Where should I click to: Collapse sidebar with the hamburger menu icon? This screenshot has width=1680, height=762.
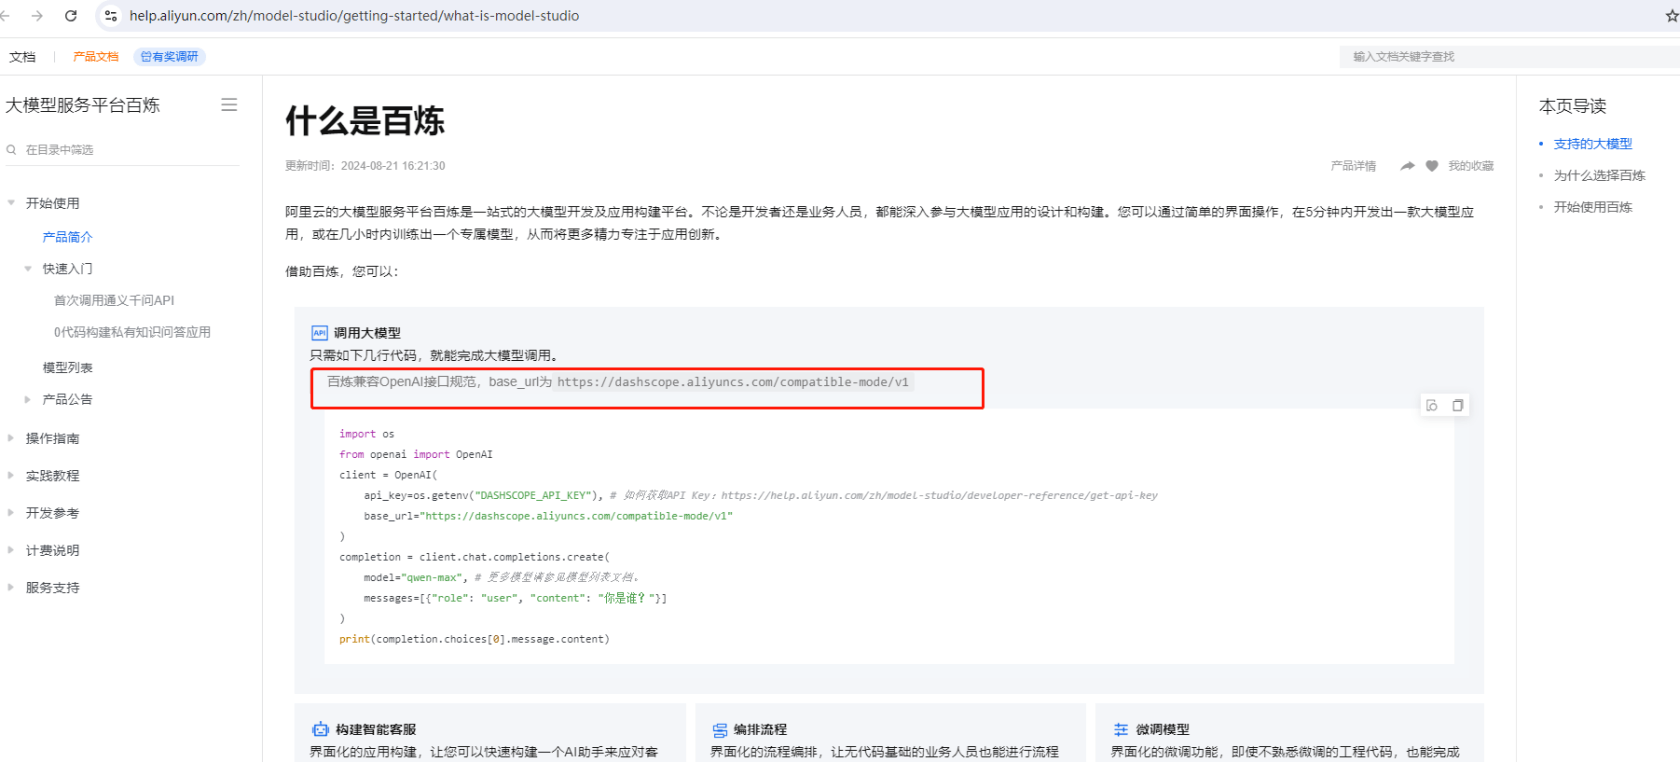(229, 105)
